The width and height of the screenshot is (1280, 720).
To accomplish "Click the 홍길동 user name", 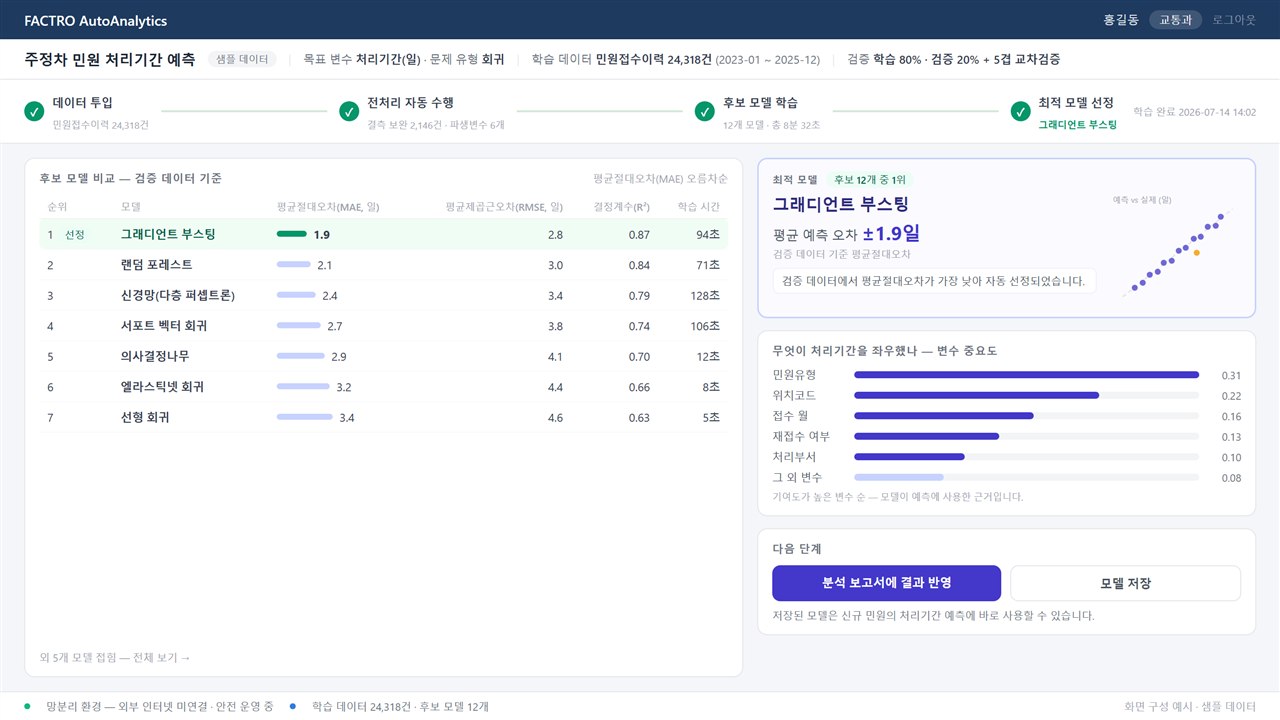I will click(x=1121, y=20).
